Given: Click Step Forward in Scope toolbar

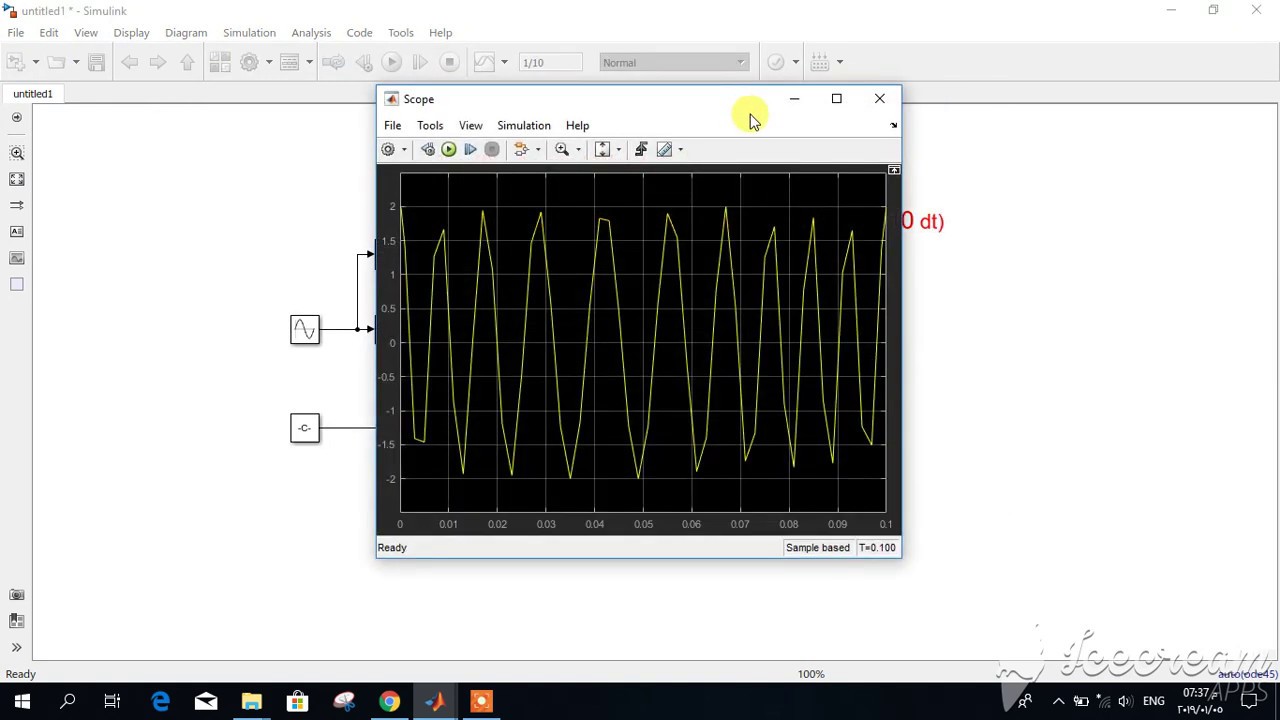Looking at the screenshot, I should click(x=470, y=149).
